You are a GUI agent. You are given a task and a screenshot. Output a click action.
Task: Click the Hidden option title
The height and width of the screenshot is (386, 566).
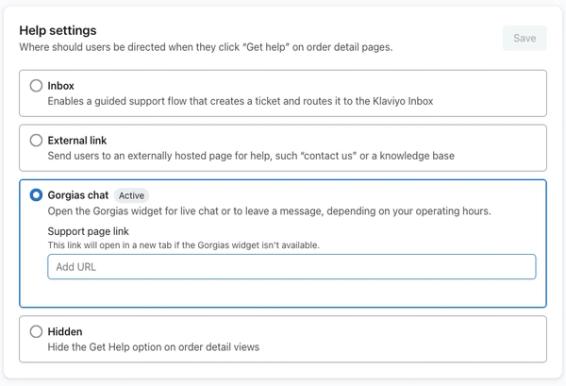click(x=65, y=331)
